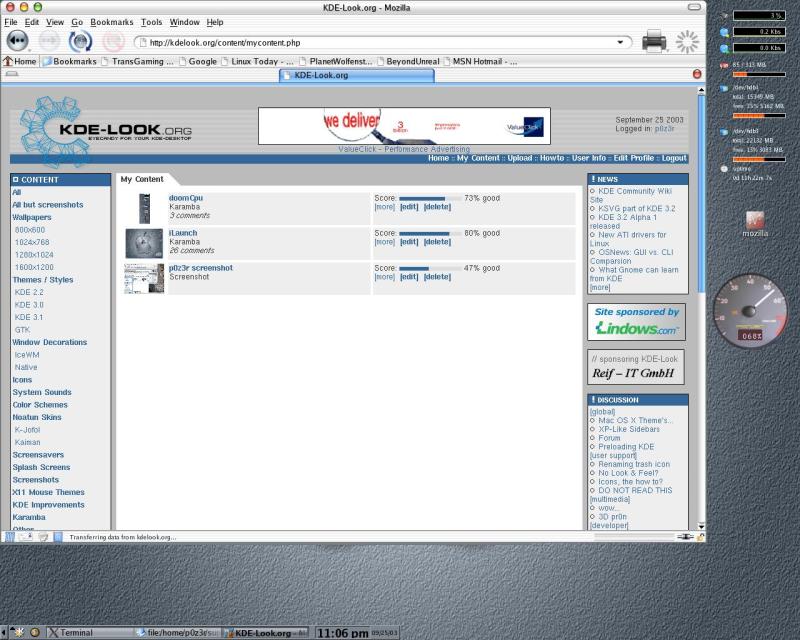The height and width of the screenshot is (640, 800).
Task: Click the Edit Profile link
Action: tap(634, 158)
